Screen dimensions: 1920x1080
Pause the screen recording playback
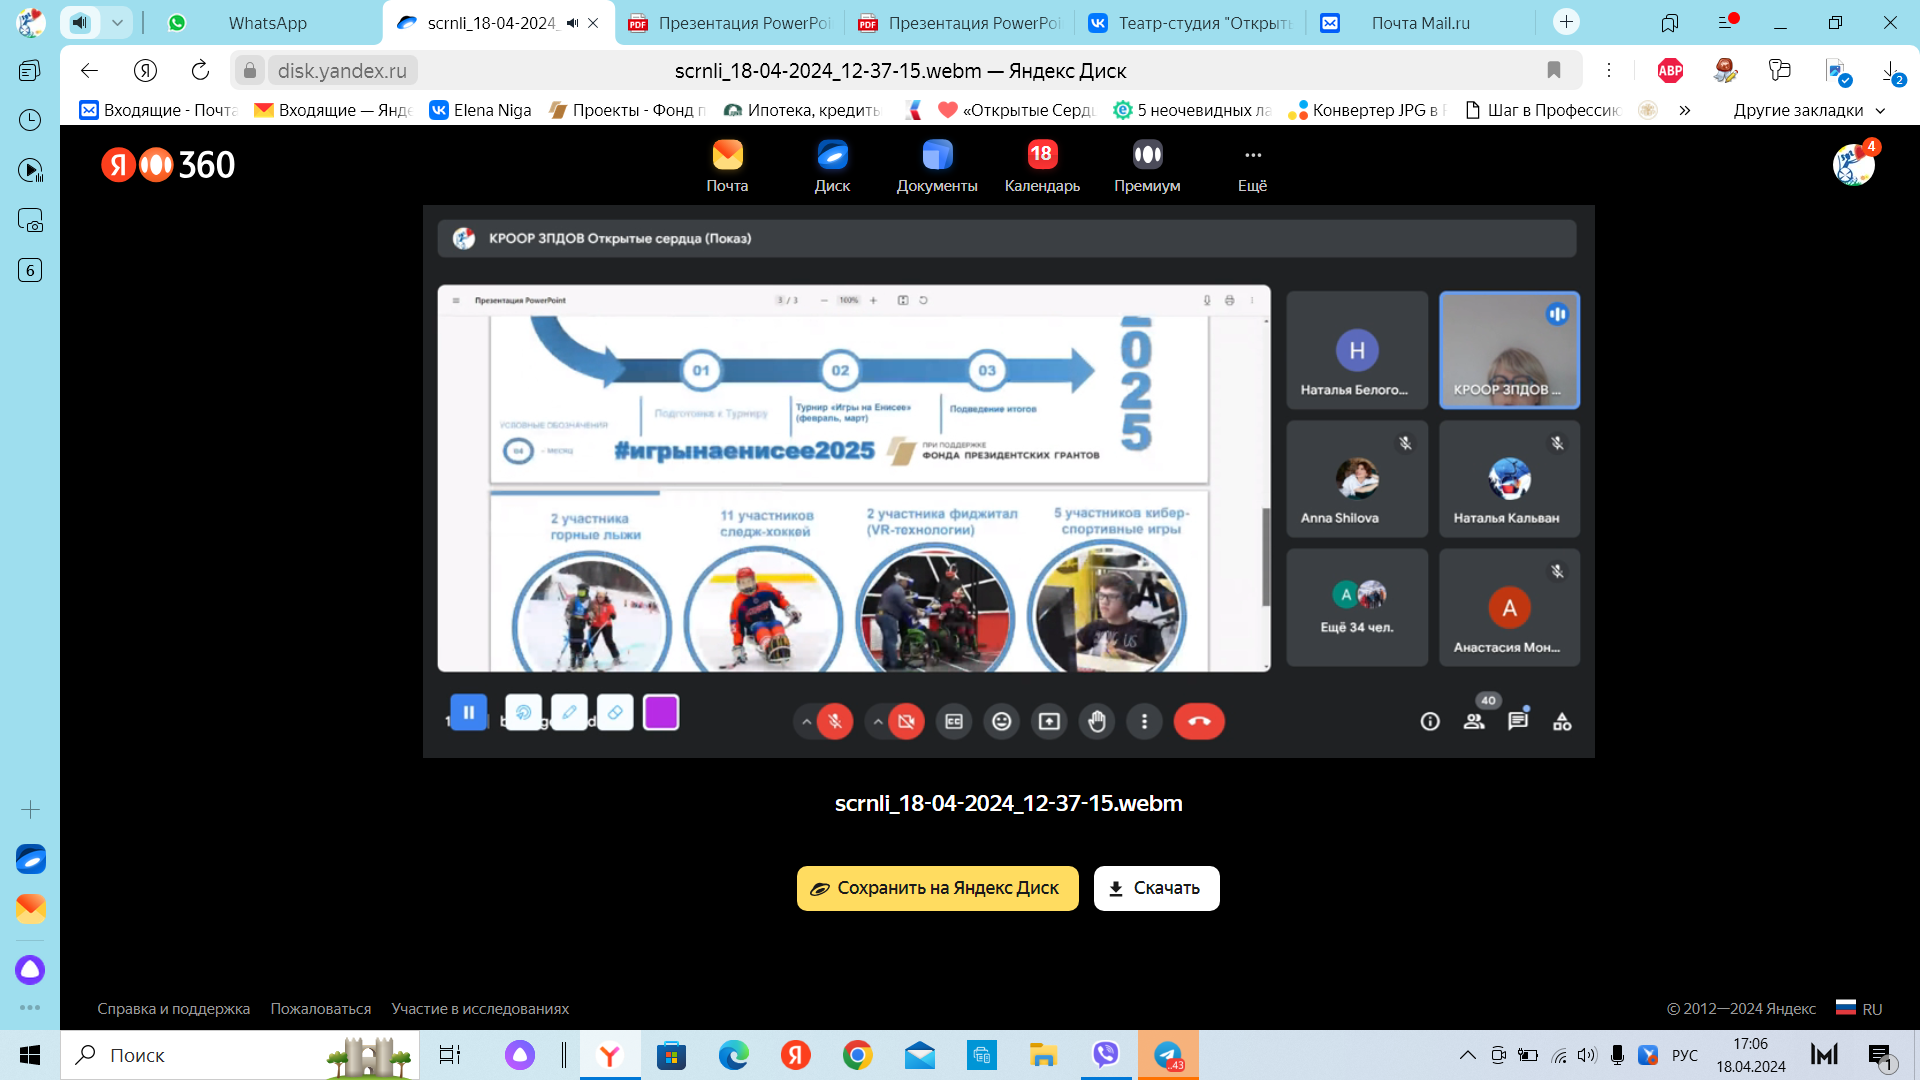pyautogui.click(x=468, y=713)
